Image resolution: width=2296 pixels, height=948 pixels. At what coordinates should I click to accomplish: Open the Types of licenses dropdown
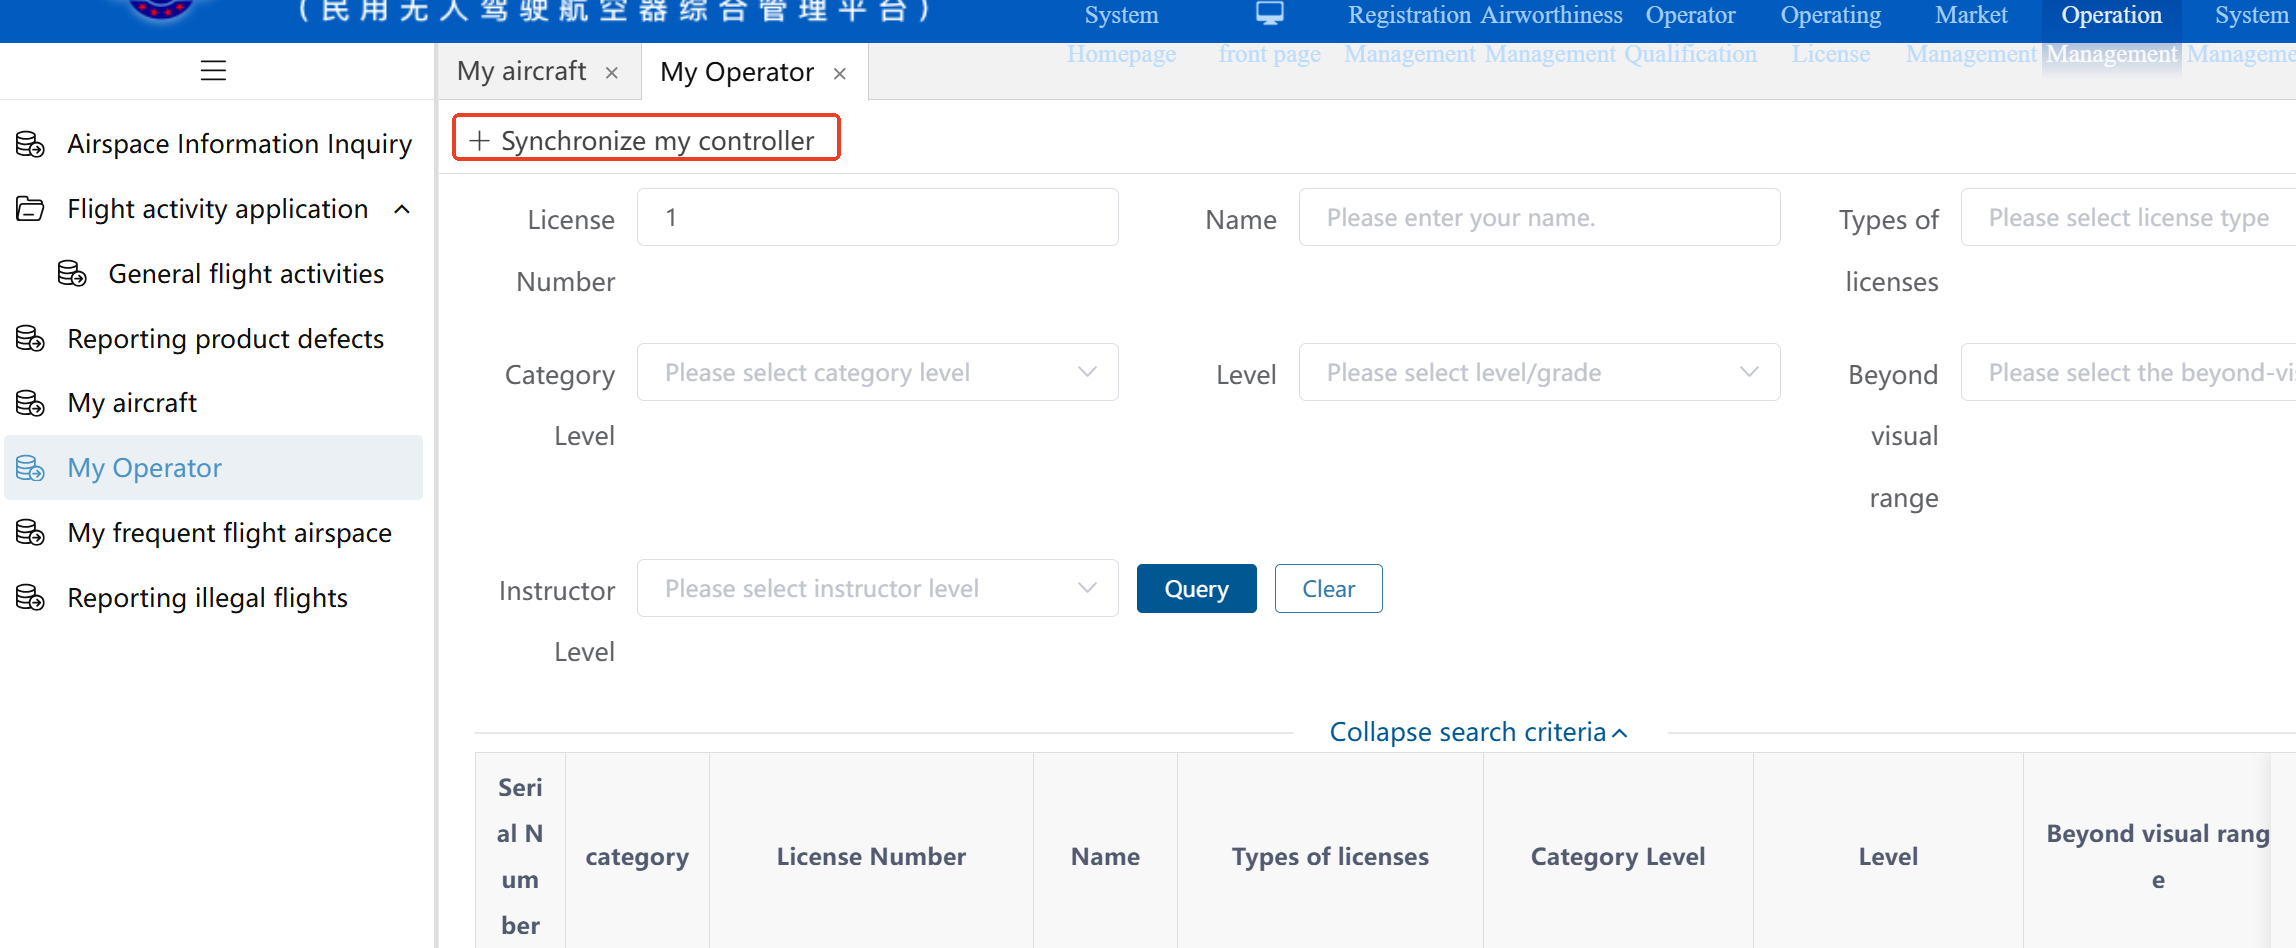(2128, 217)
